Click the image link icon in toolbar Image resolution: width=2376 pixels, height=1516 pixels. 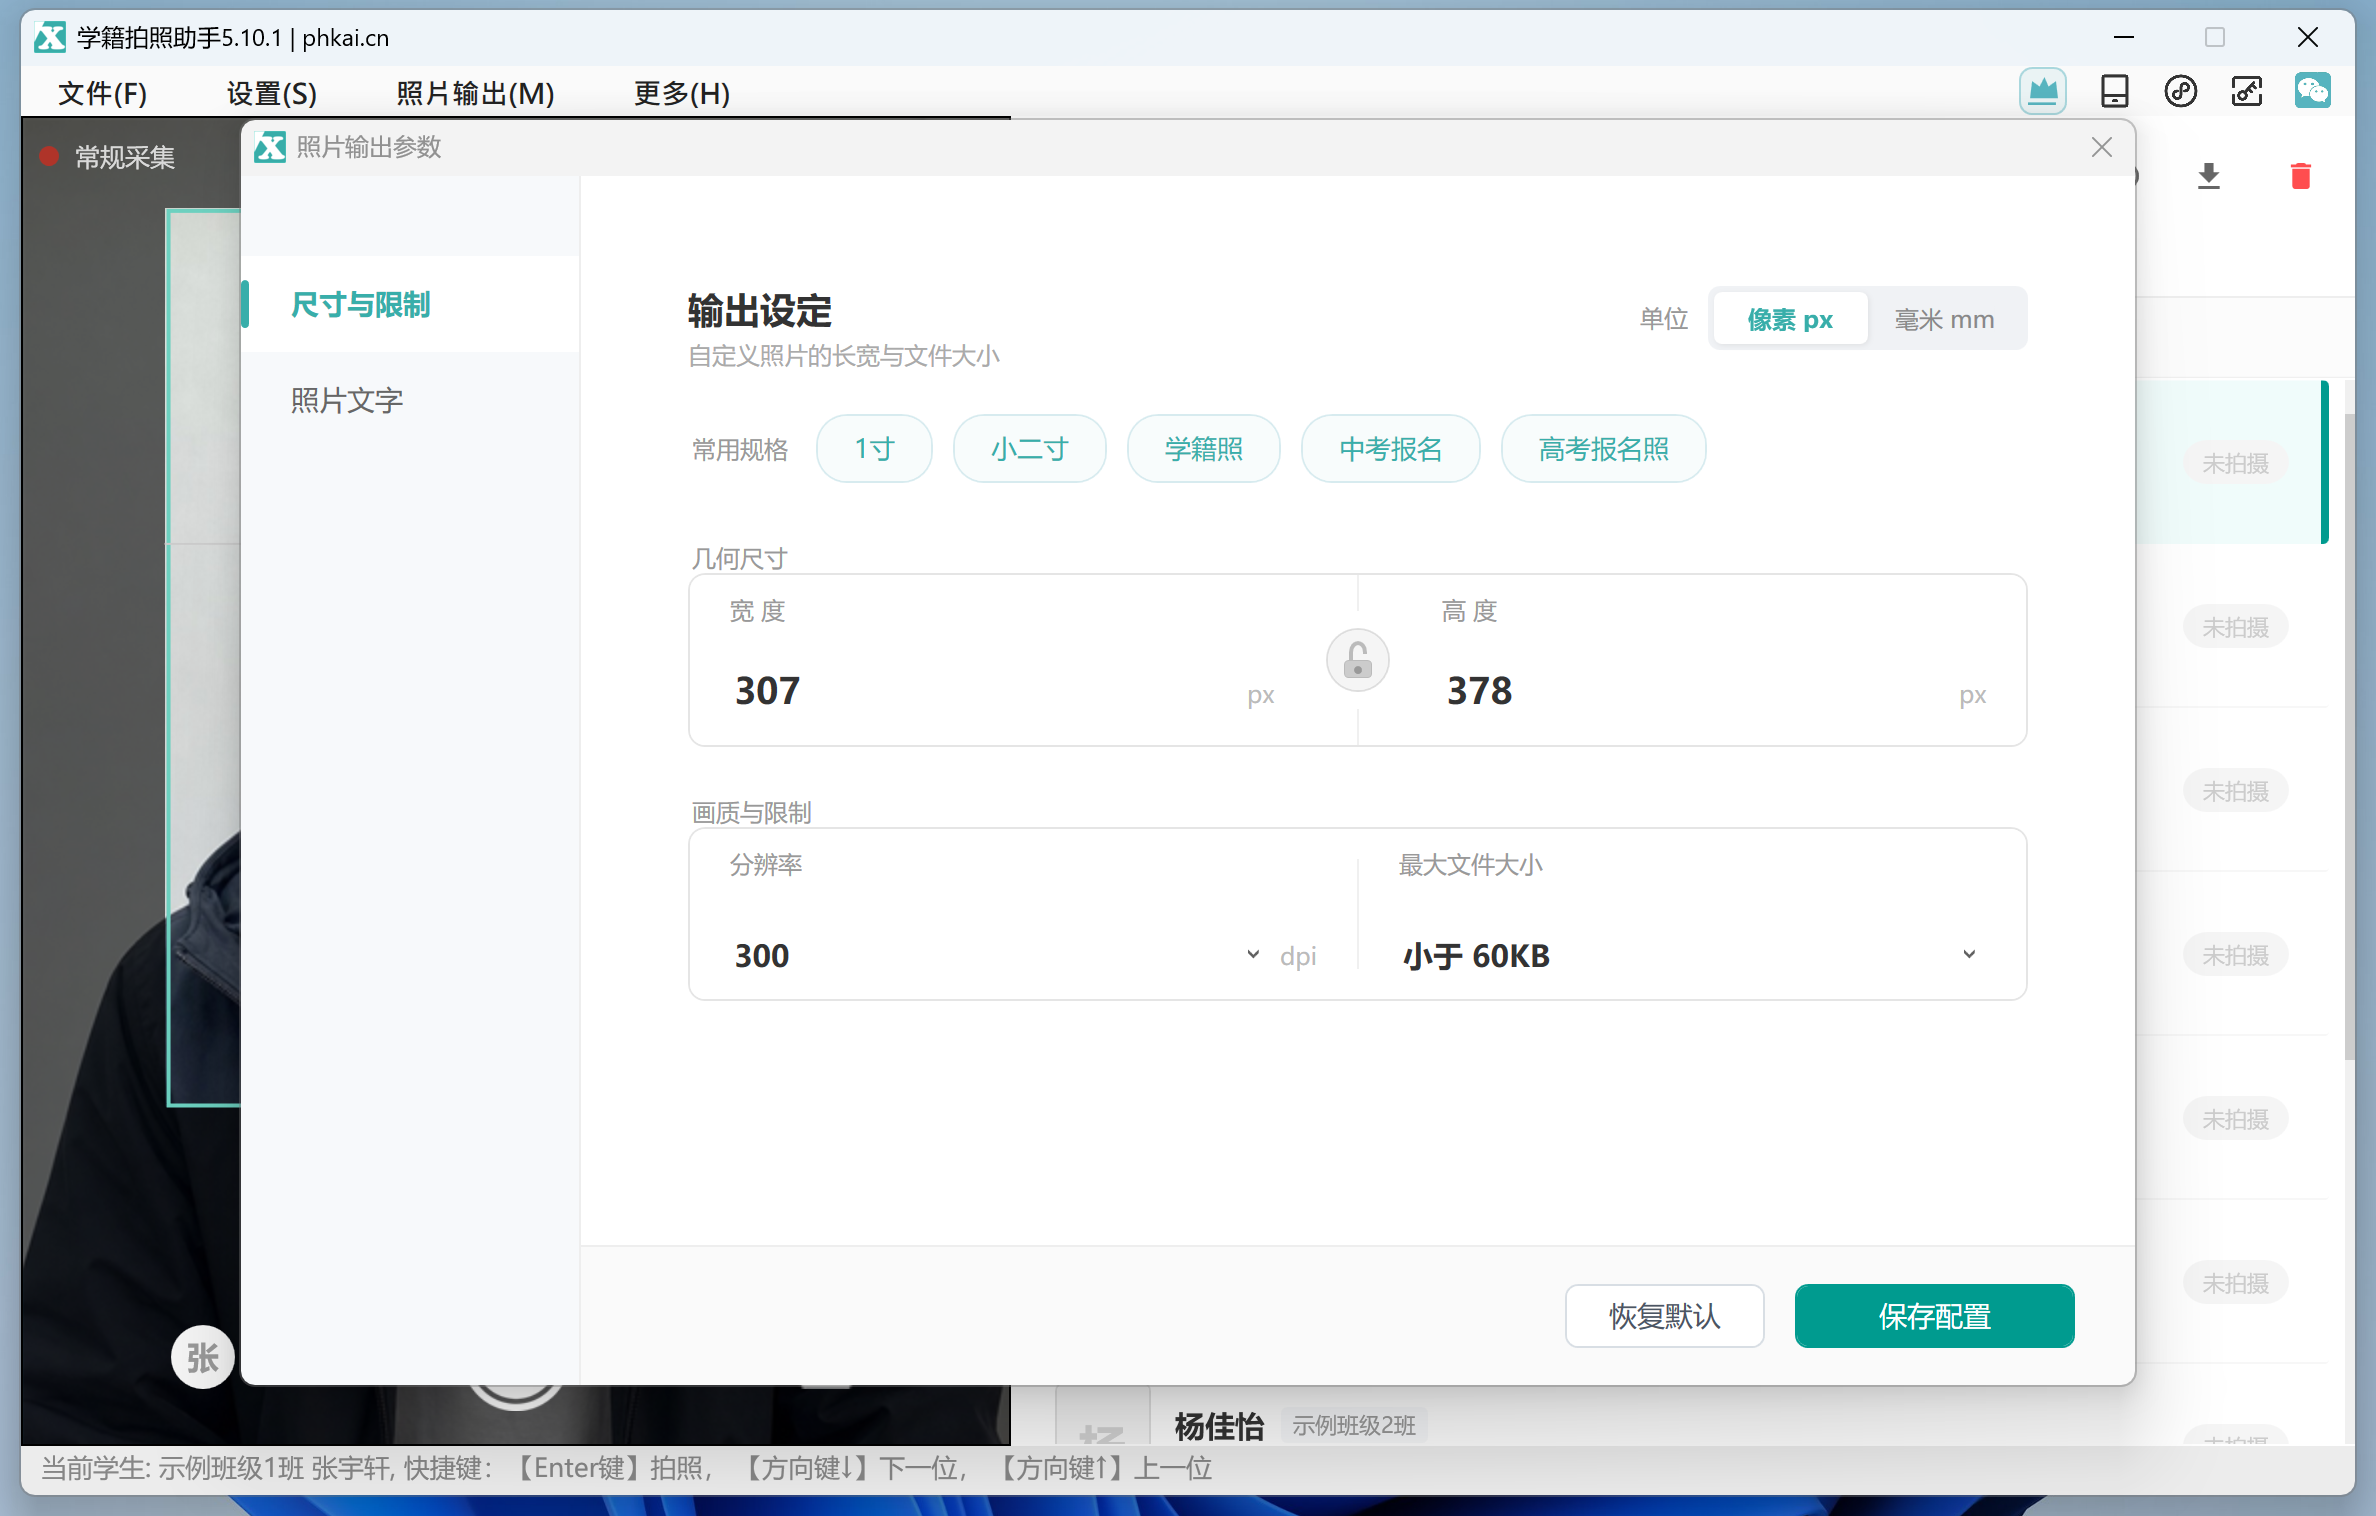click(x=2246, y=92)
